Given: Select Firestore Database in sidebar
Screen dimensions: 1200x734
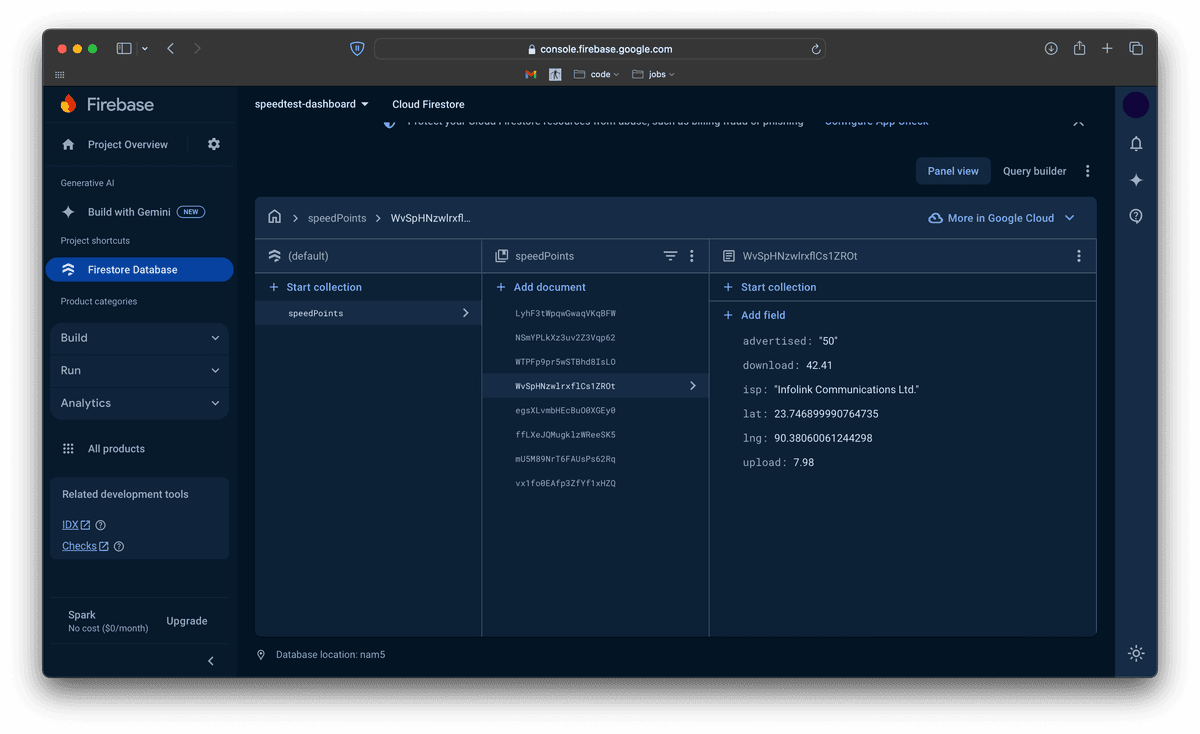Looking at the screenshot, I should [x=139, y=270].
